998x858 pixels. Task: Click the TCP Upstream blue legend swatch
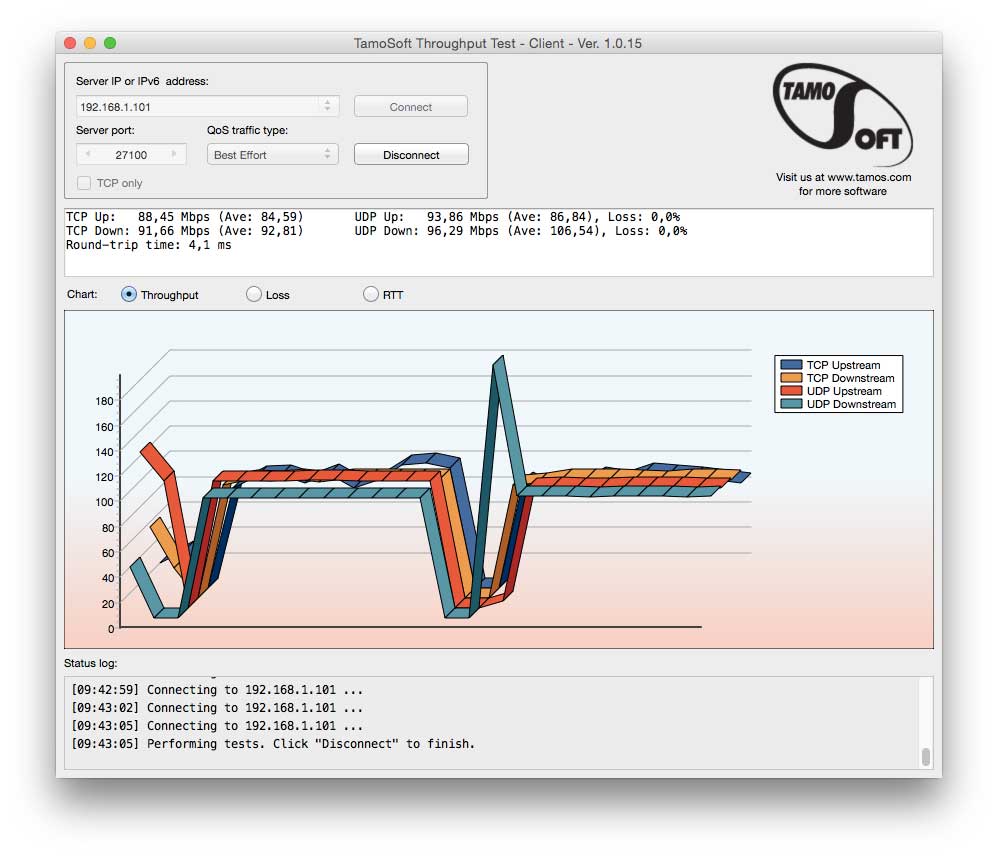[x=791, y=365]
